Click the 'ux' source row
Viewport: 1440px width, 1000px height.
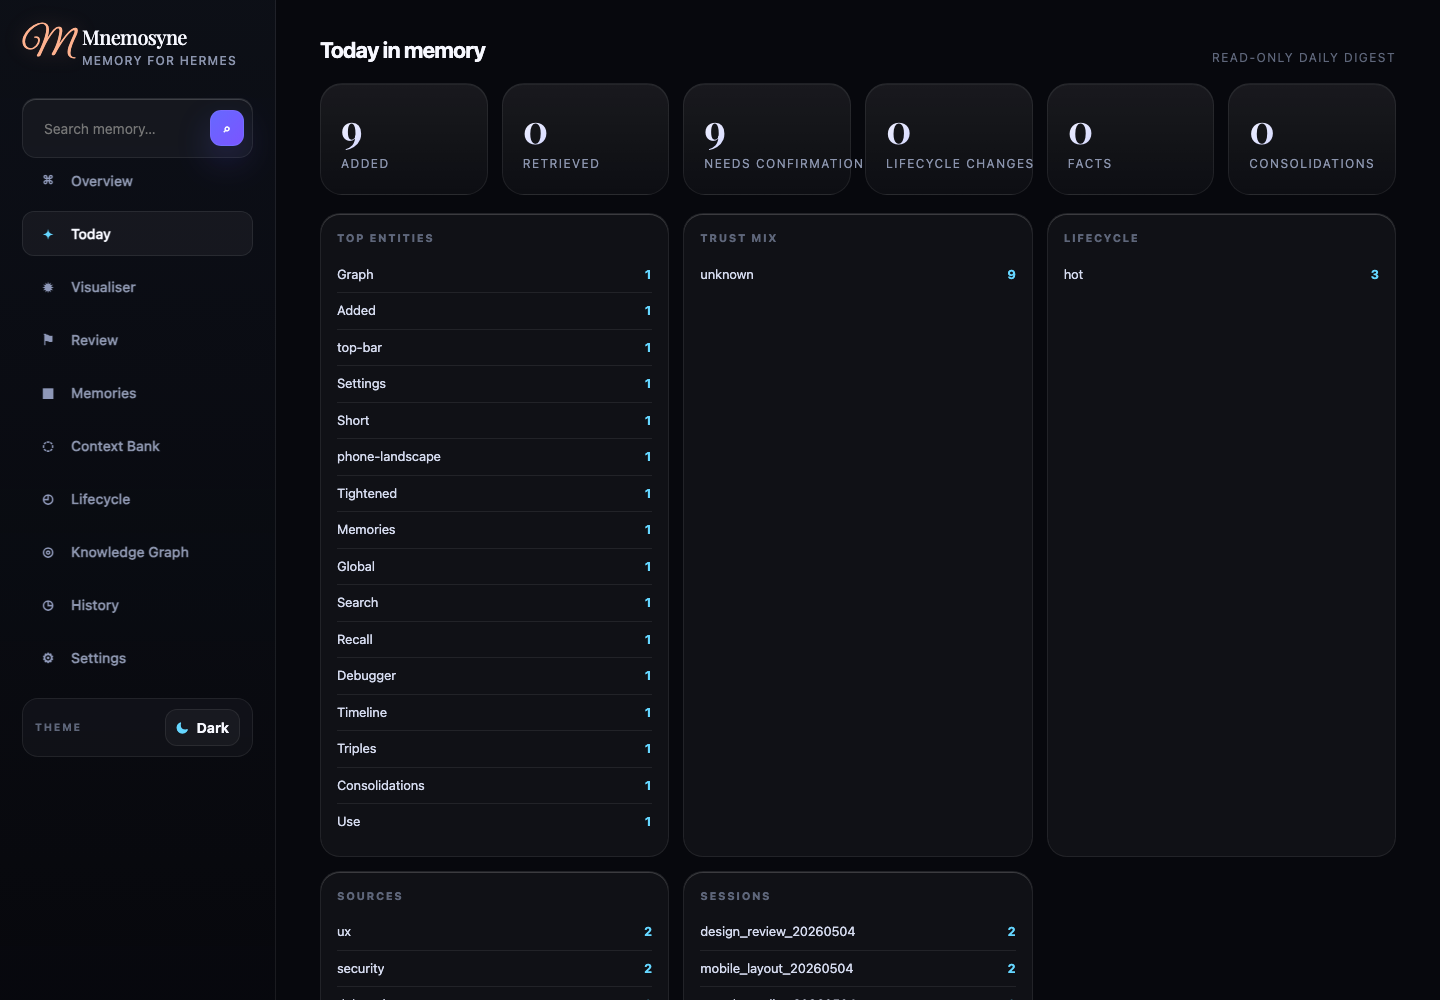point(494,932)
